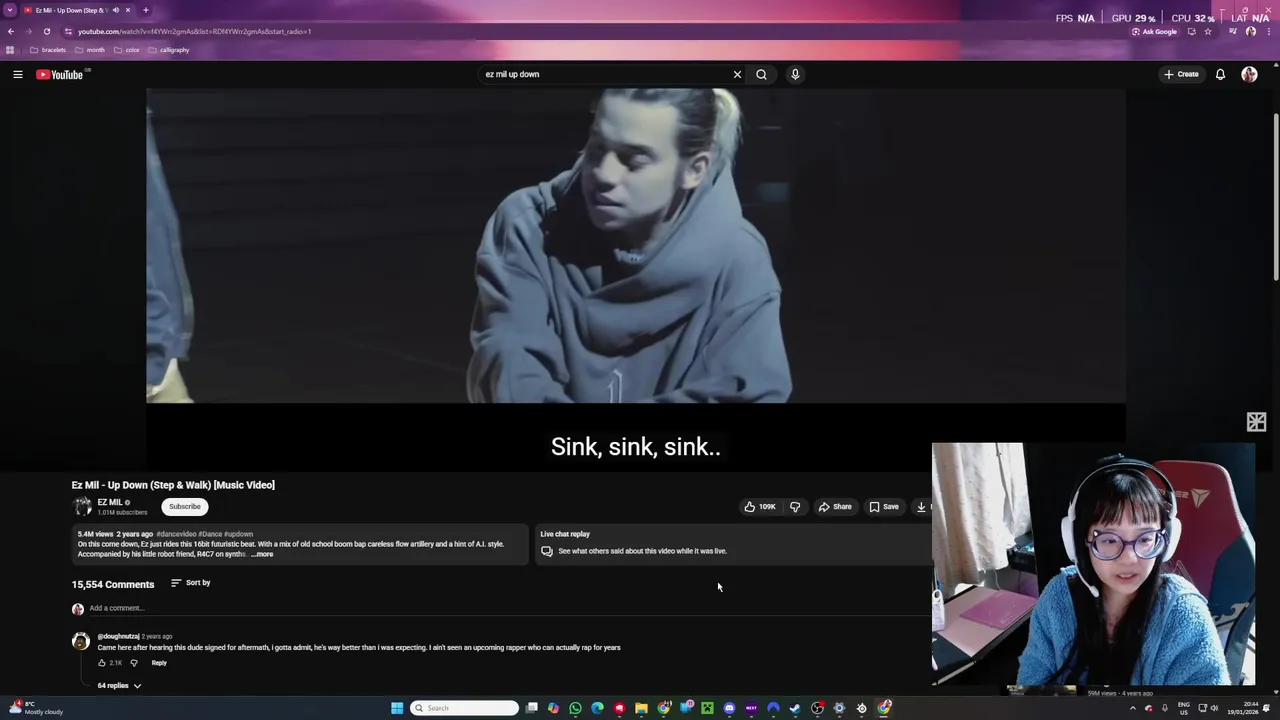Open a new browser tab
Viewport: 1280px width, 720px height.
pyautogui.click(x=145, y=10)
